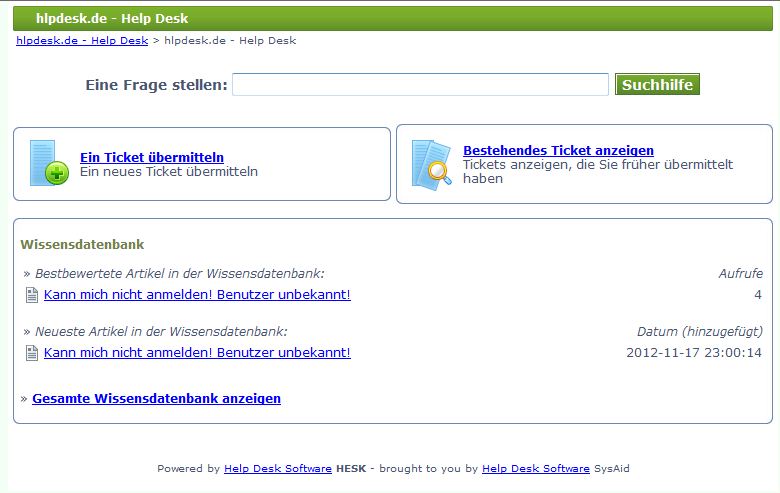Click the green header title 'hlpdesk.de - Help Desk'
This screenshot has width=780, height=493.
pos(112,18)
